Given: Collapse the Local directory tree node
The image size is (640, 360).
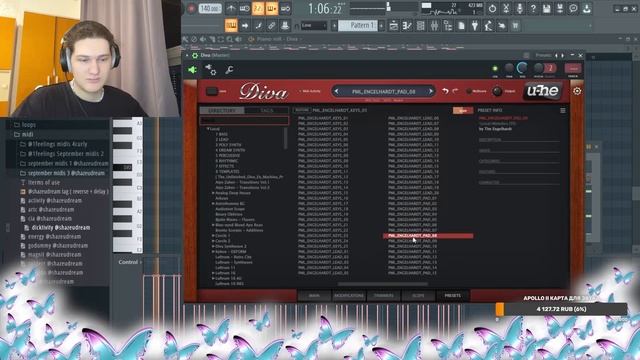Looking at the screenshot, I should (208, 129).
